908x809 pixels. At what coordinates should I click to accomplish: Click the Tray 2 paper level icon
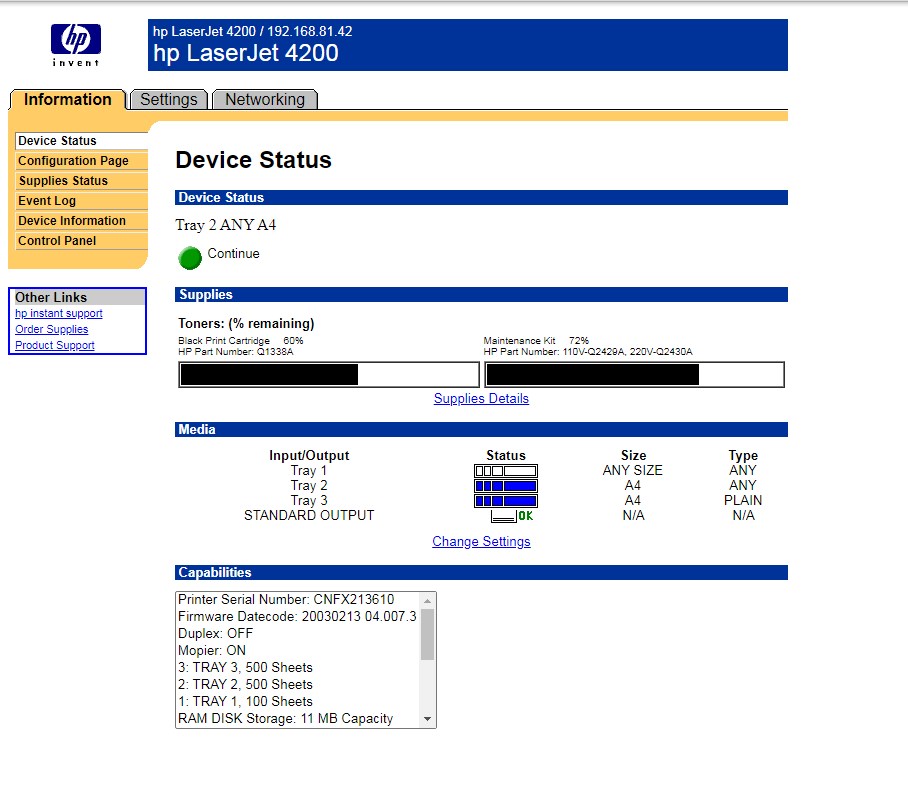(x=506, y=486)
